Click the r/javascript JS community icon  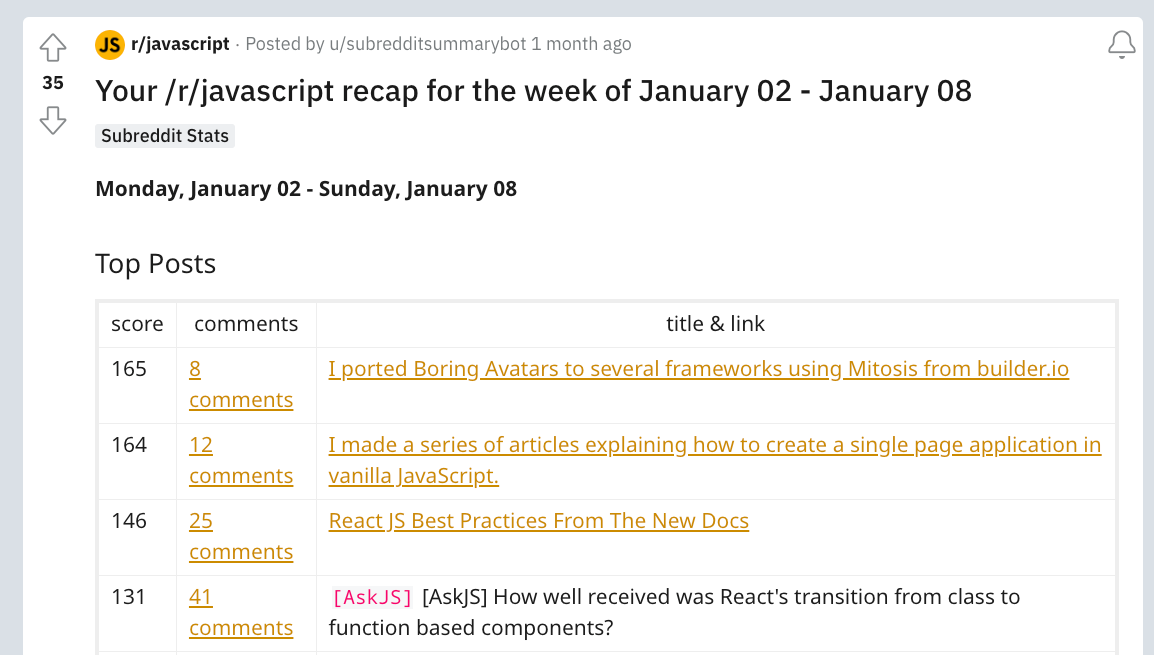click(110, 45)
